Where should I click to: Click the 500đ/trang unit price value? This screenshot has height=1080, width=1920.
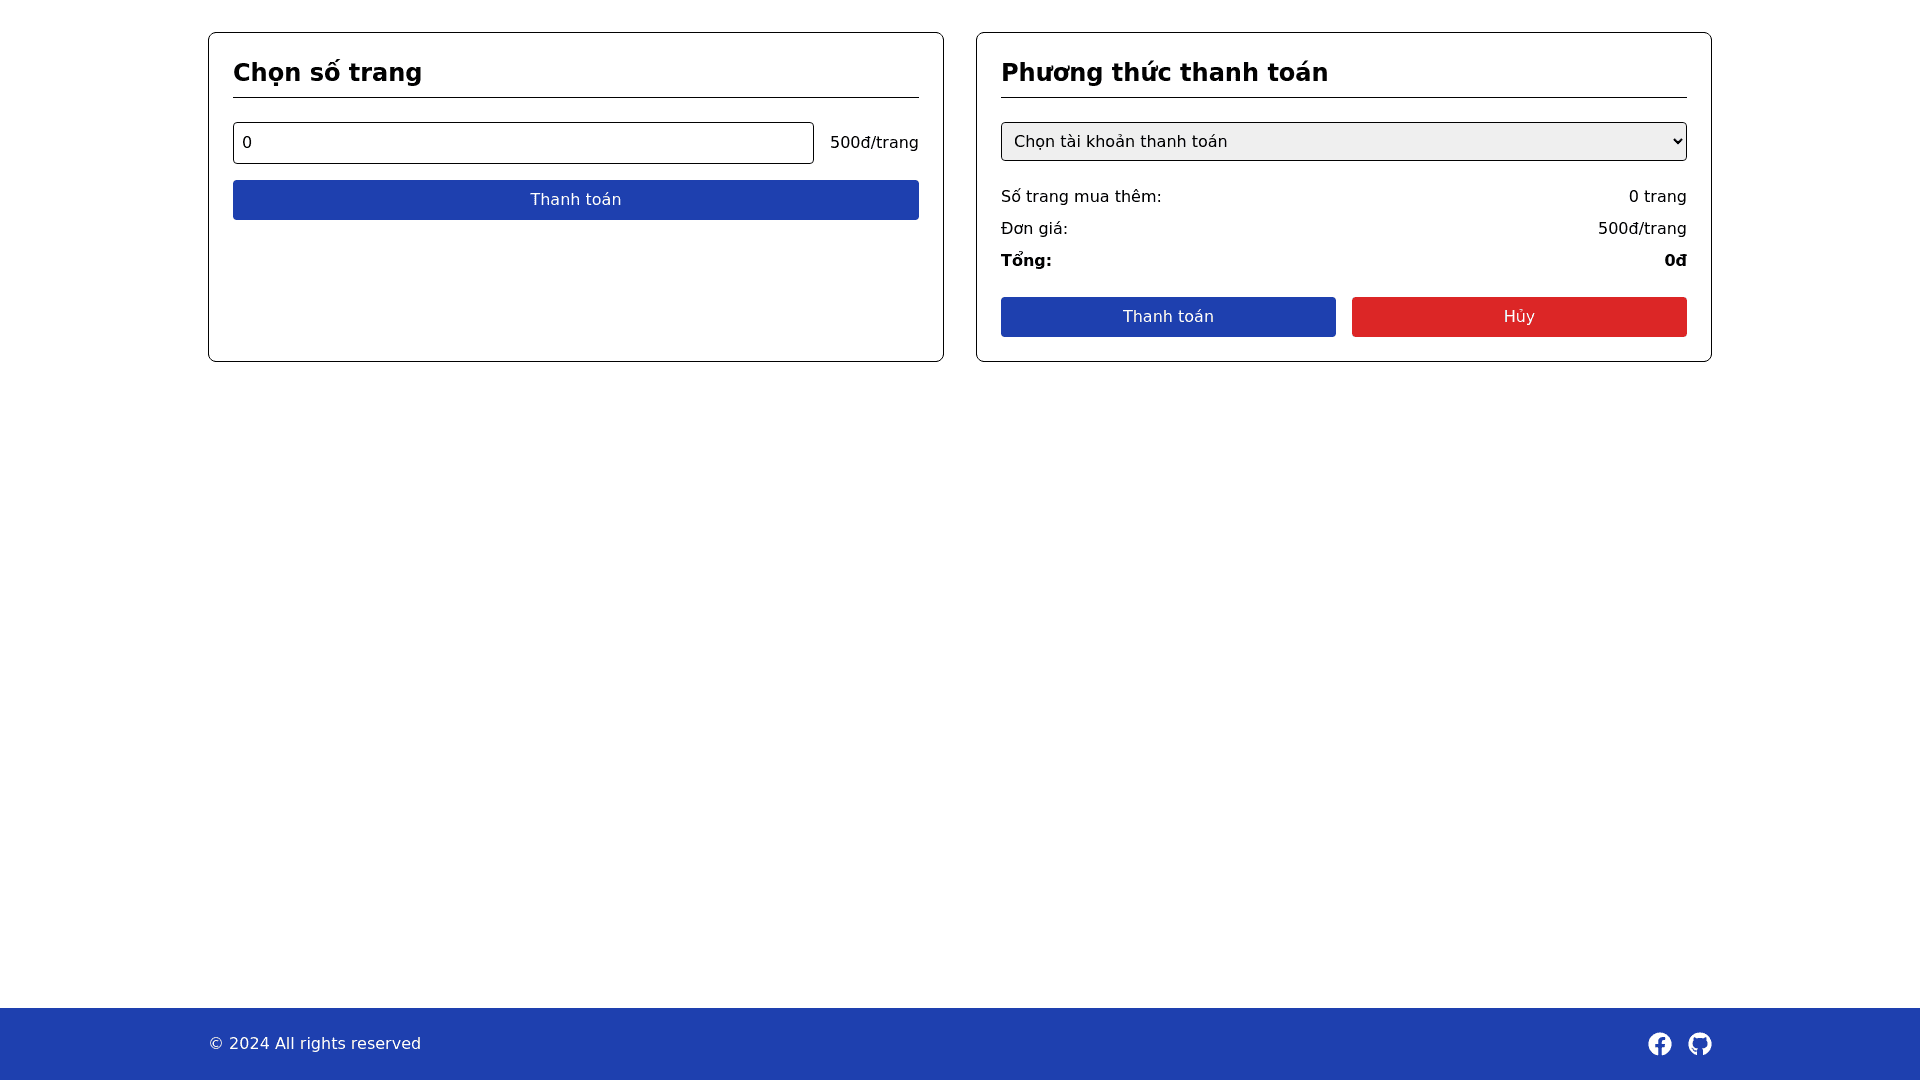point(1641,229)
